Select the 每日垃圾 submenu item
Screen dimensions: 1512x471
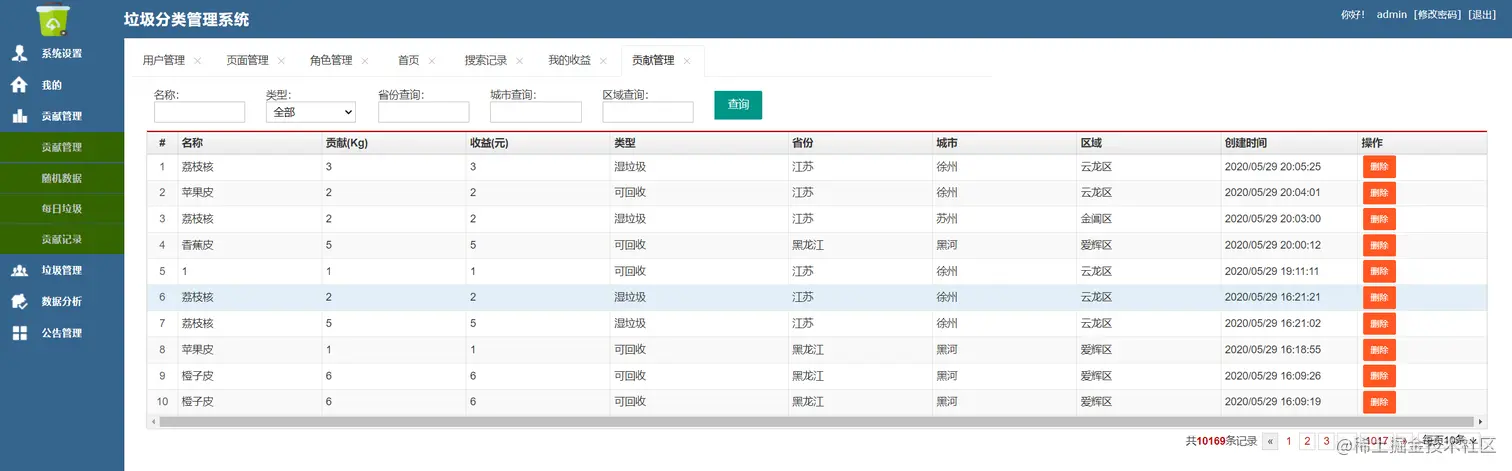point(62,209)
